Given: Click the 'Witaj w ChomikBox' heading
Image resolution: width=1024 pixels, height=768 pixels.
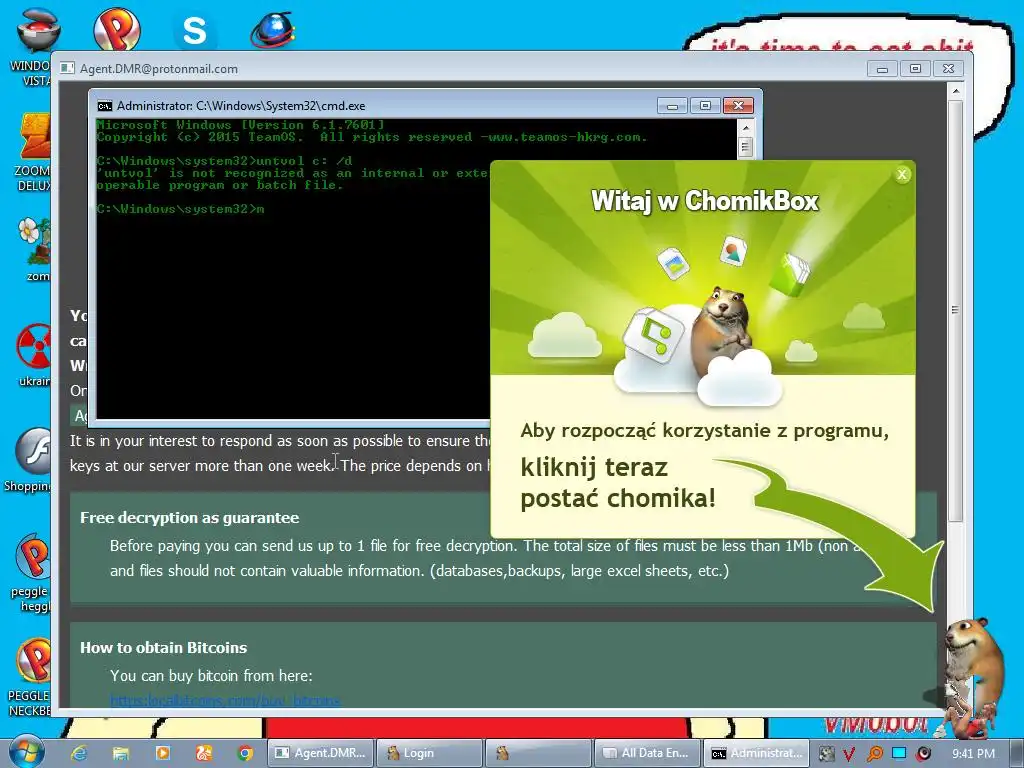Looking at the screenshot, I should click(705, 200).
